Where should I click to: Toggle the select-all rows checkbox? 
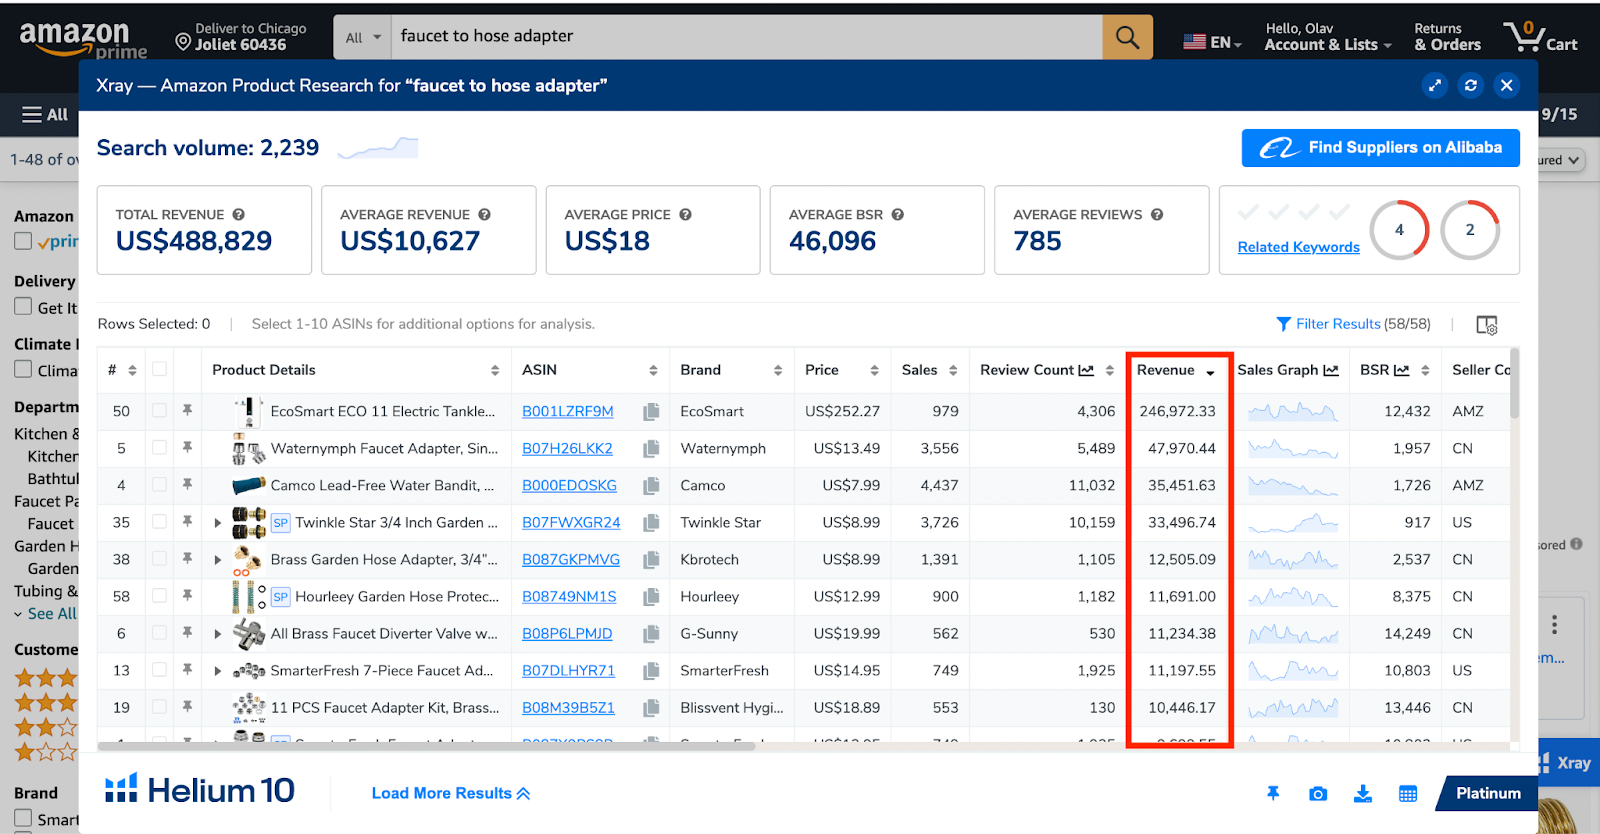[x=159, y=369]
